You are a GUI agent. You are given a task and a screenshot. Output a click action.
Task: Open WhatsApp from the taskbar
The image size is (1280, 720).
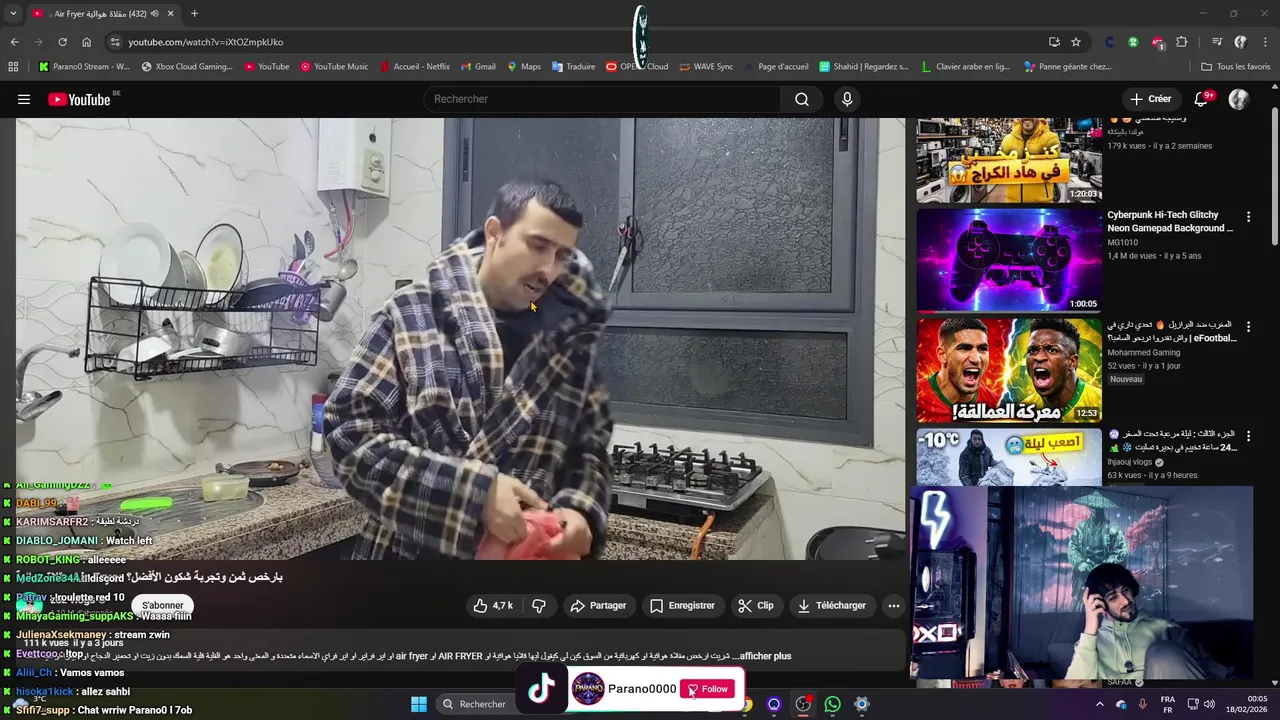point(832,704)
